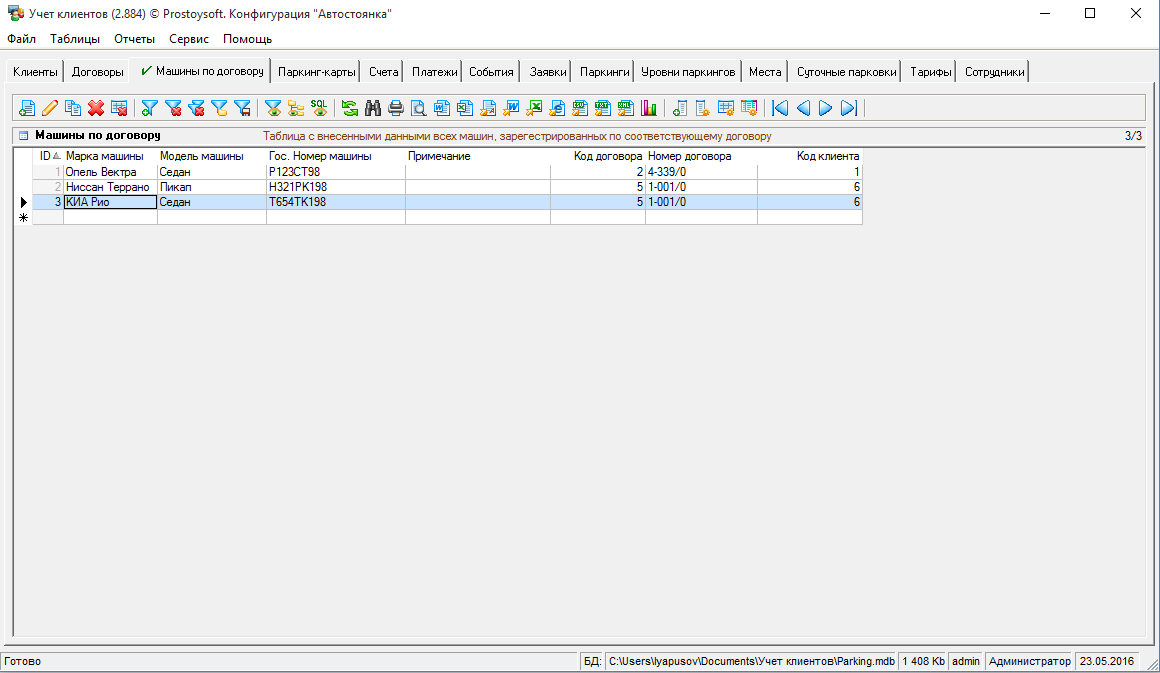Sort by the ID column header
Viewport: 1160px width, 673px height.
pyautogui.click(x=47, y=156)
